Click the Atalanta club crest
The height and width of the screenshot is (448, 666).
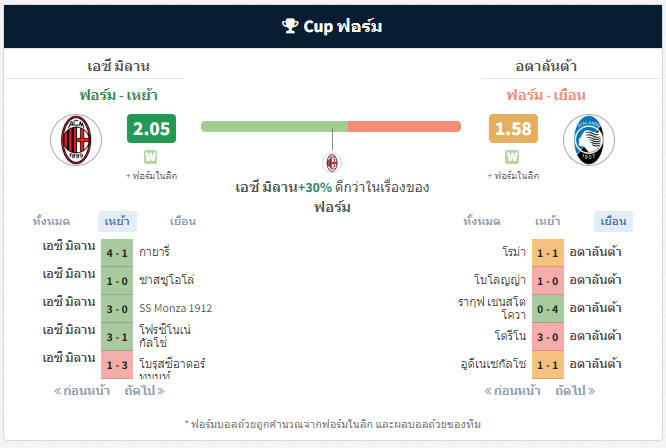pos(589,140)
